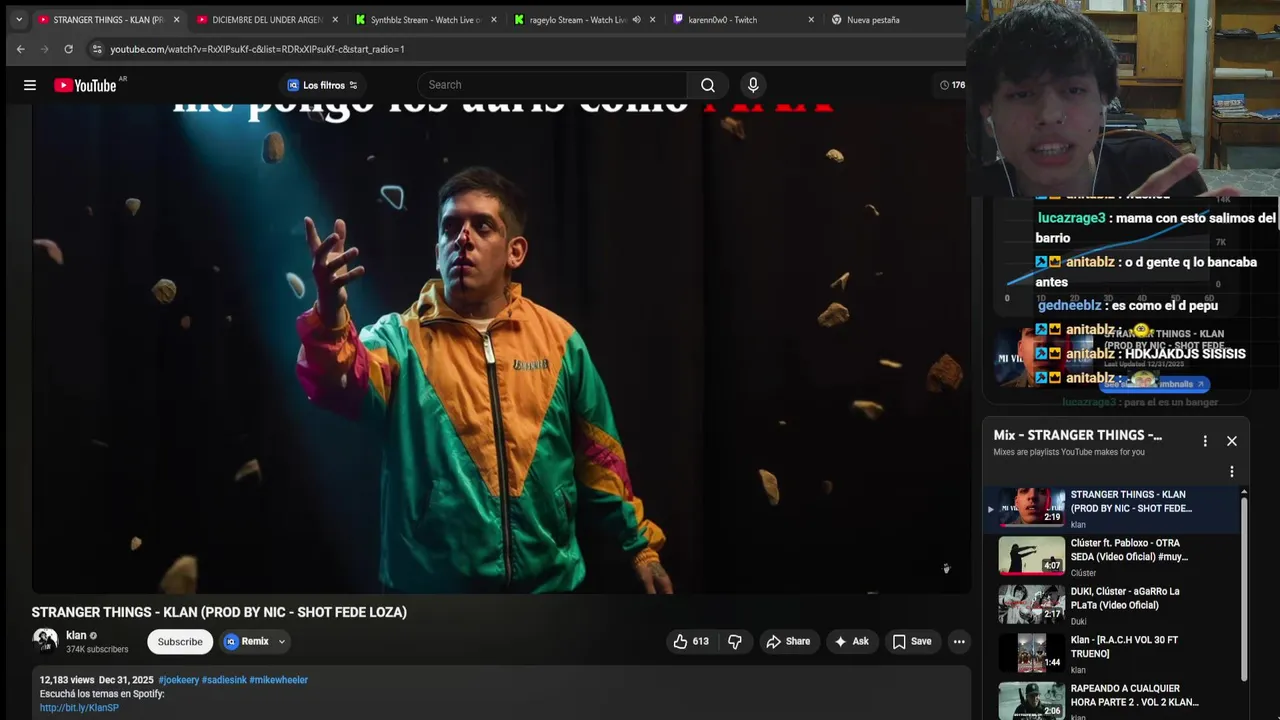Image resolution: width=1280 pixels, height=720 pixels.
Task: Switch to rageylo Stream tab
Action: tap(578, 20)
